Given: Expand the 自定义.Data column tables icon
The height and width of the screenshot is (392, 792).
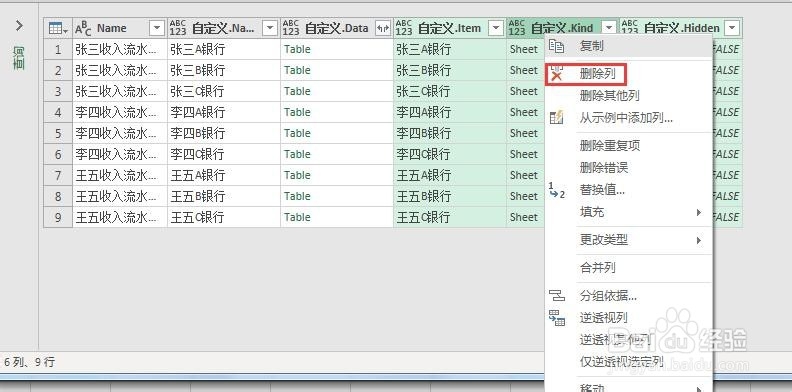Looking at the screenshot, I should click(383, 29).
